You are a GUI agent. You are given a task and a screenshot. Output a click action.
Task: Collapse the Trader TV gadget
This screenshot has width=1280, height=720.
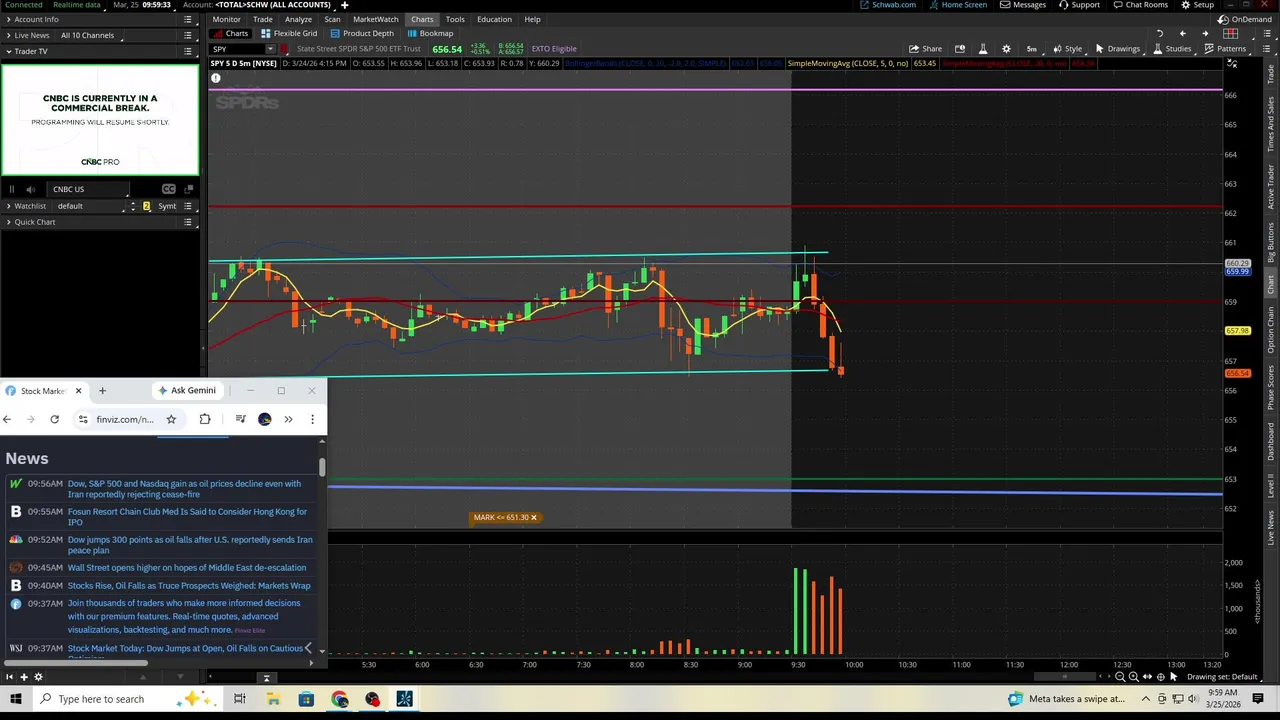pyautogui.click(x=9, y=51)
